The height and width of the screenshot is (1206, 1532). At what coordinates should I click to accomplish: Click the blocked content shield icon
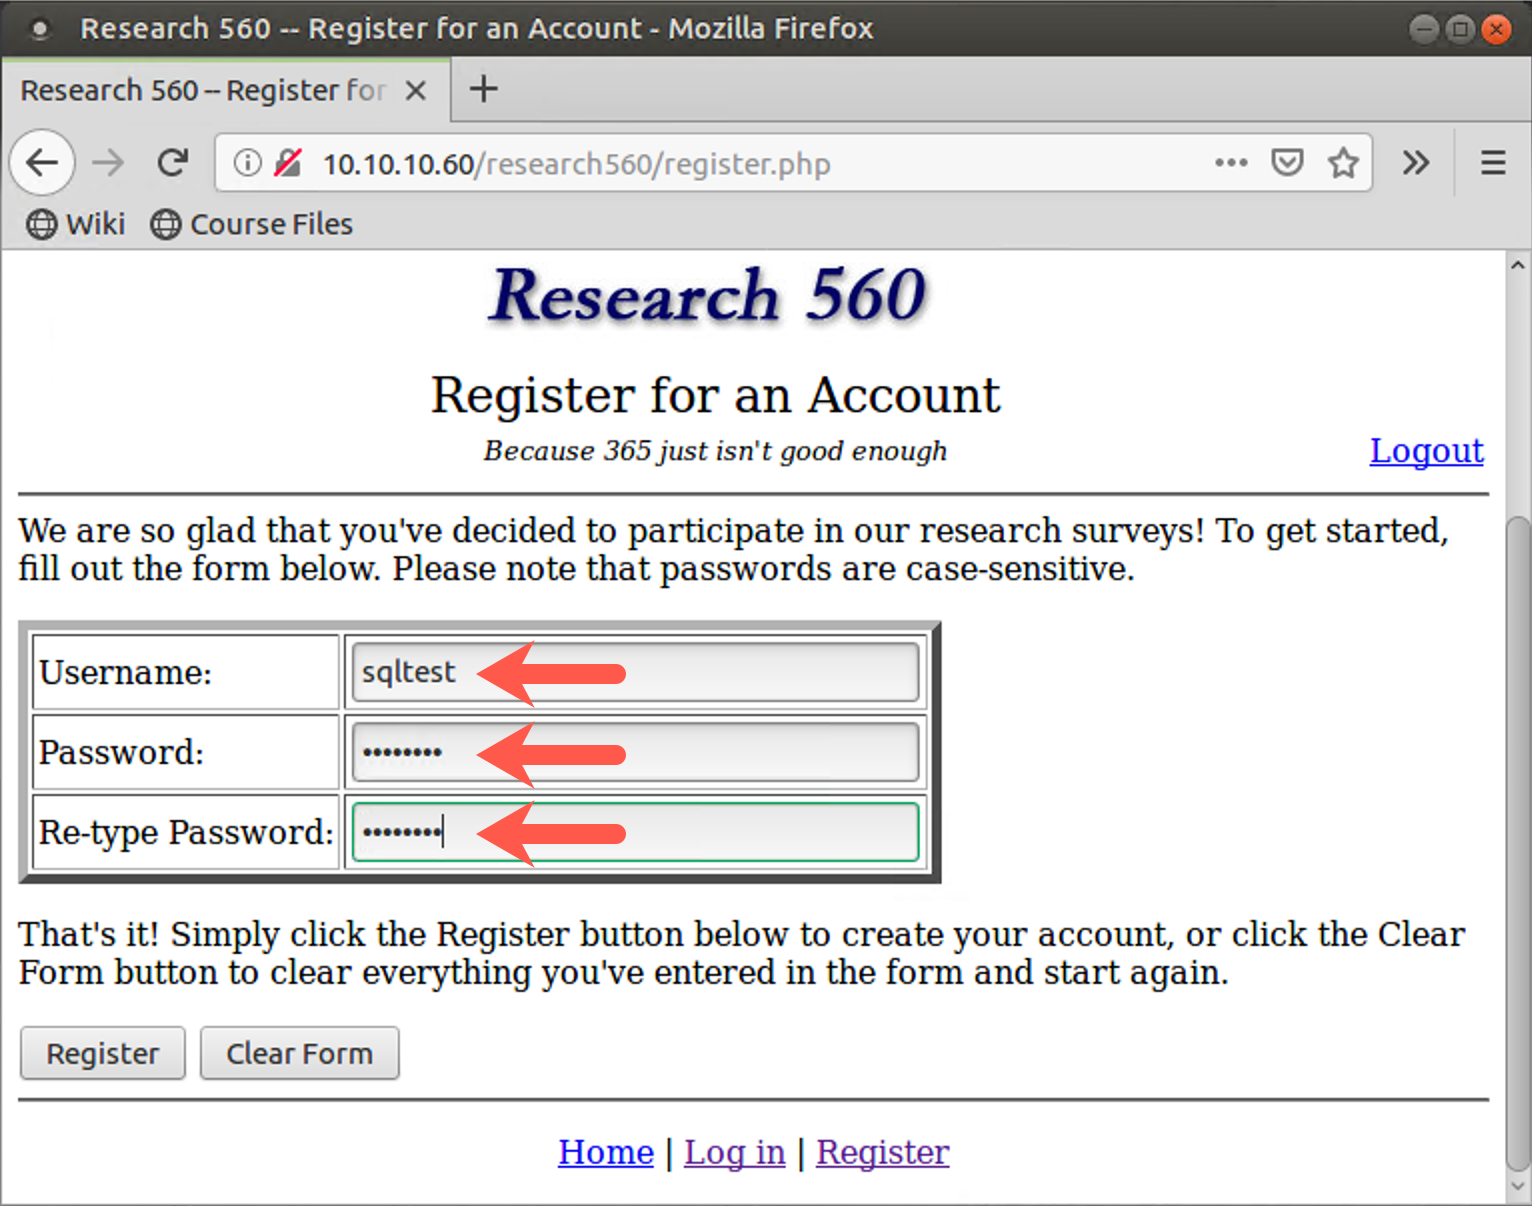point(288,163)
